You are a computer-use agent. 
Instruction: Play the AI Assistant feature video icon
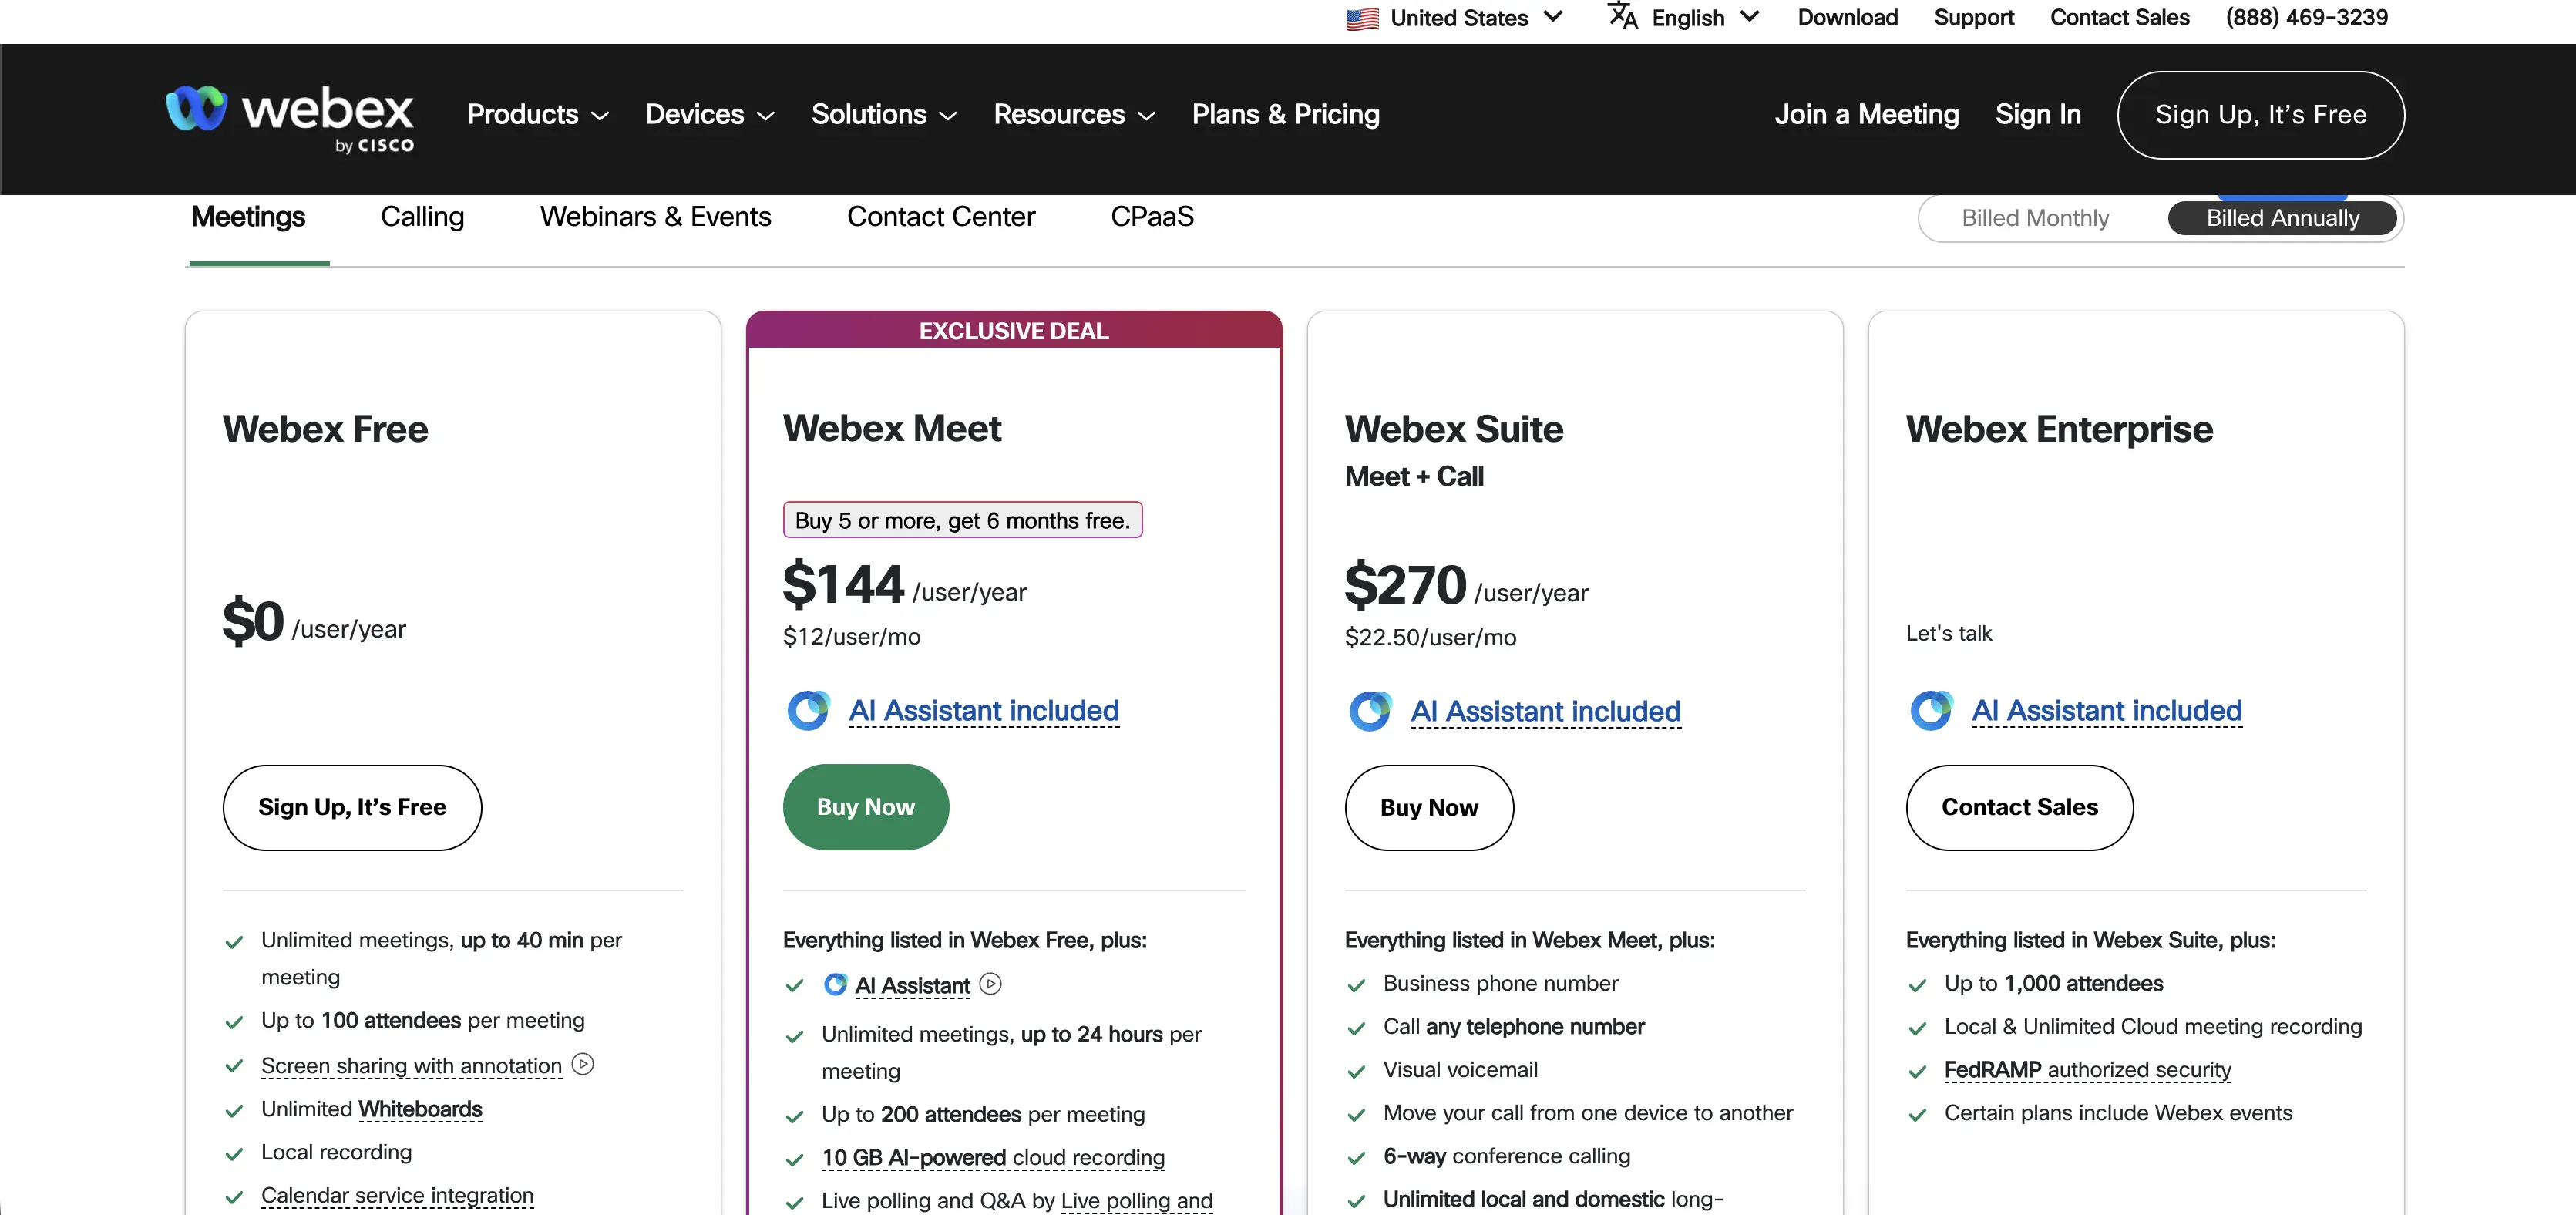(990, 984)
